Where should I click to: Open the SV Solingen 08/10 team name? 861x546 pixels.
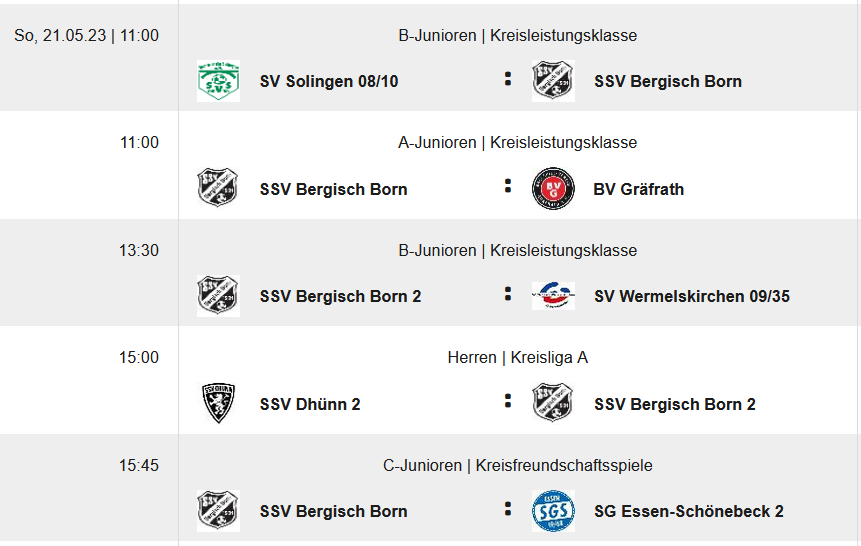pyautogui.click(x=328, y=81)
